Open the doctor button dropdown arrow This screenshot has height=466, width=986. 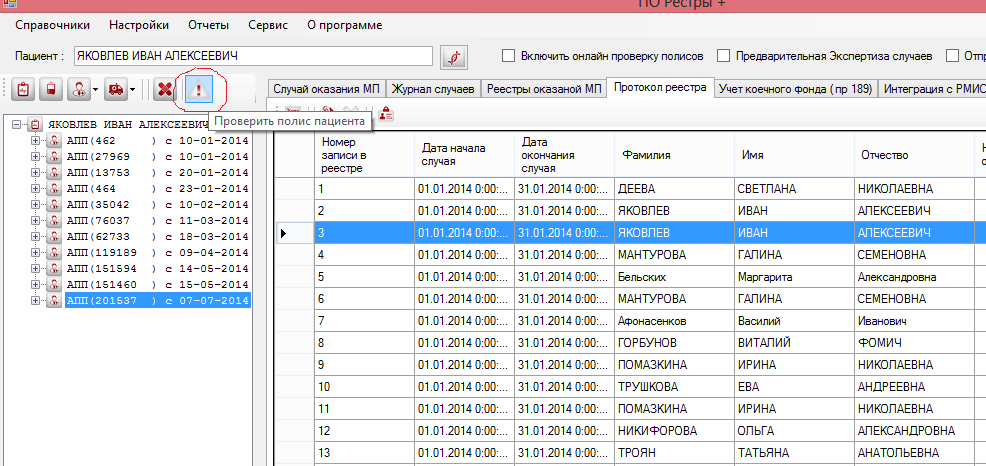[x=95, y=90]
